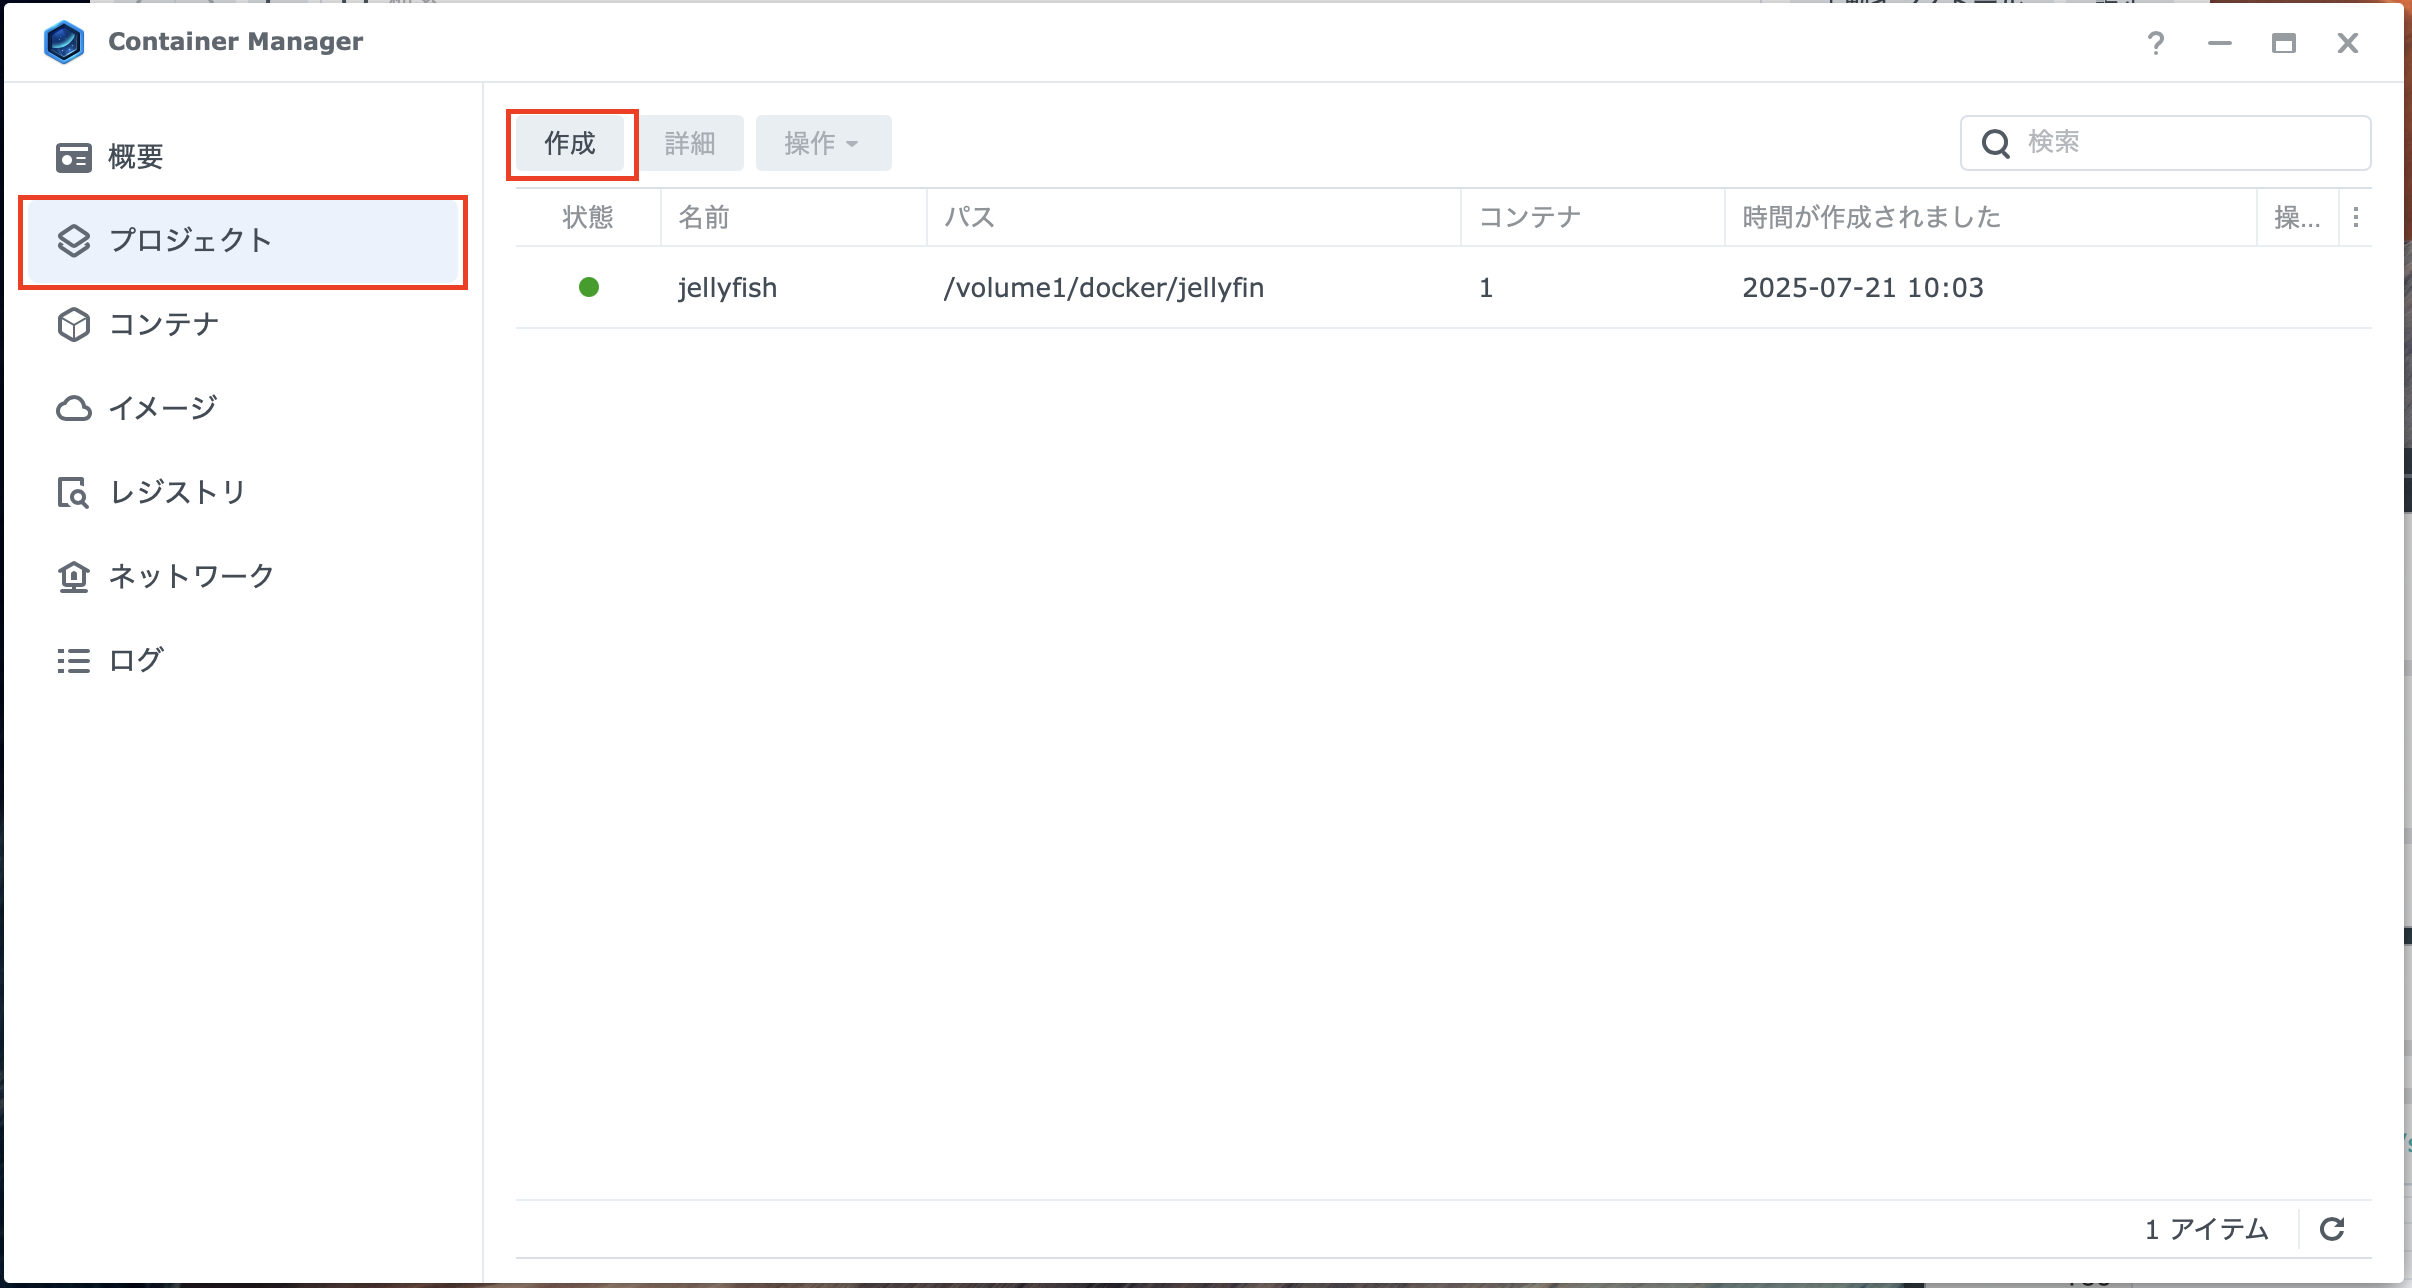Sort by 時間が作成されました column
Image resolution: width=2412 pixels, height=1288 pixels.
(1871, 217)
